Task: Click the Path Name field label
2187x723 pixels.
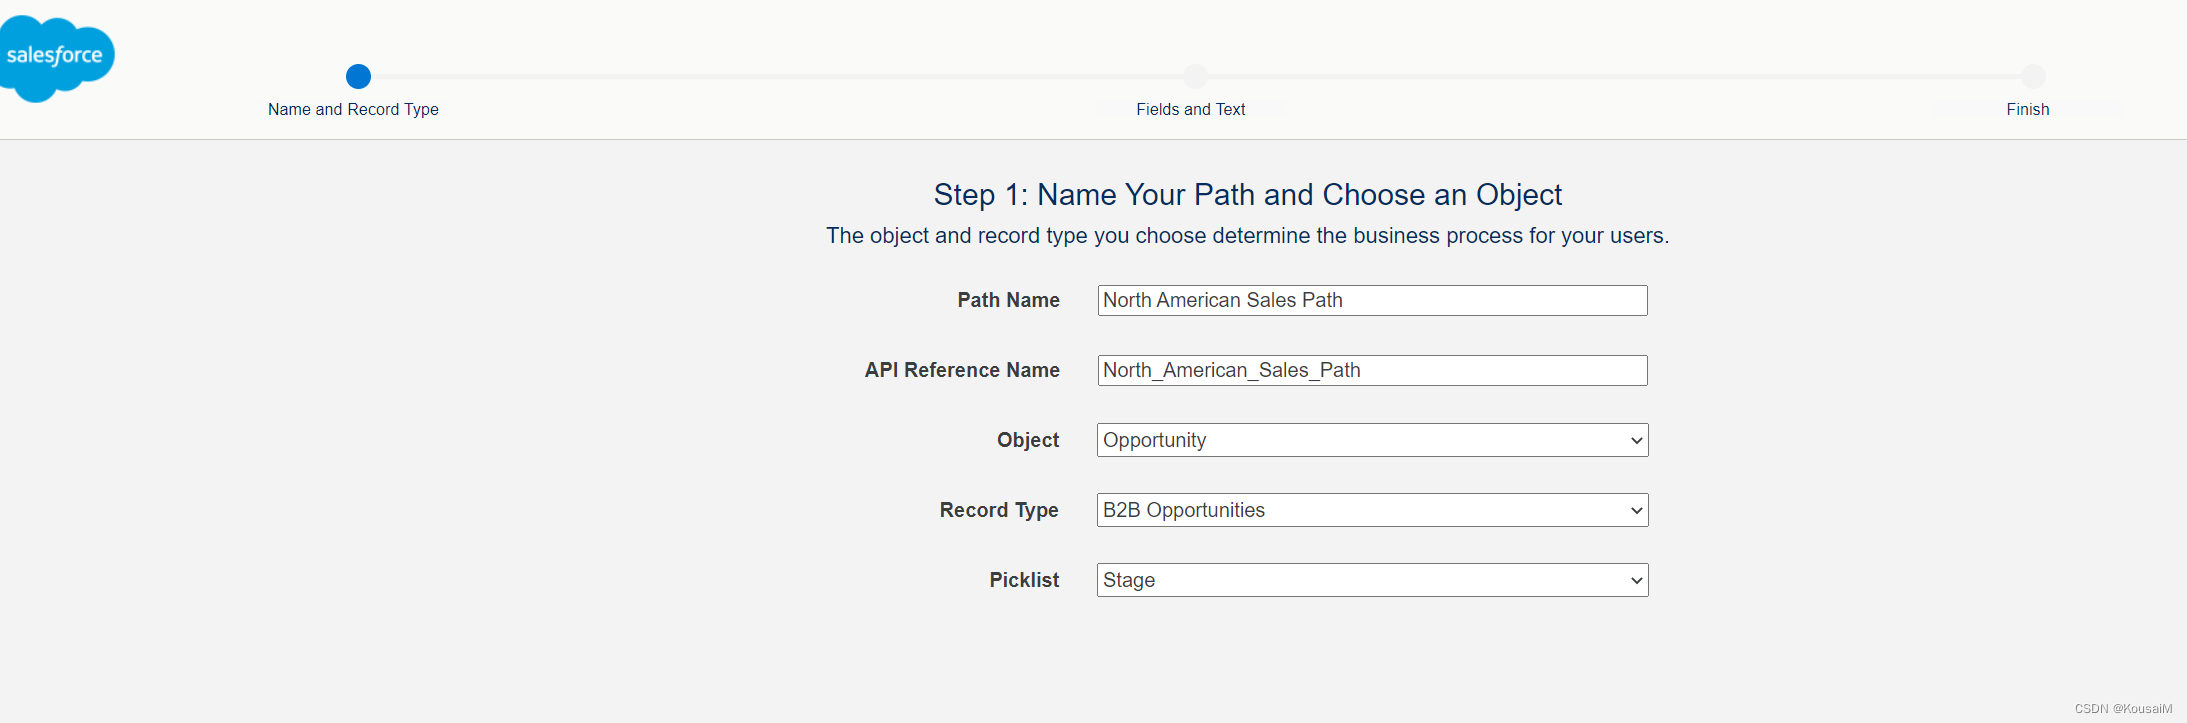Action: [x=1008, y=300]
